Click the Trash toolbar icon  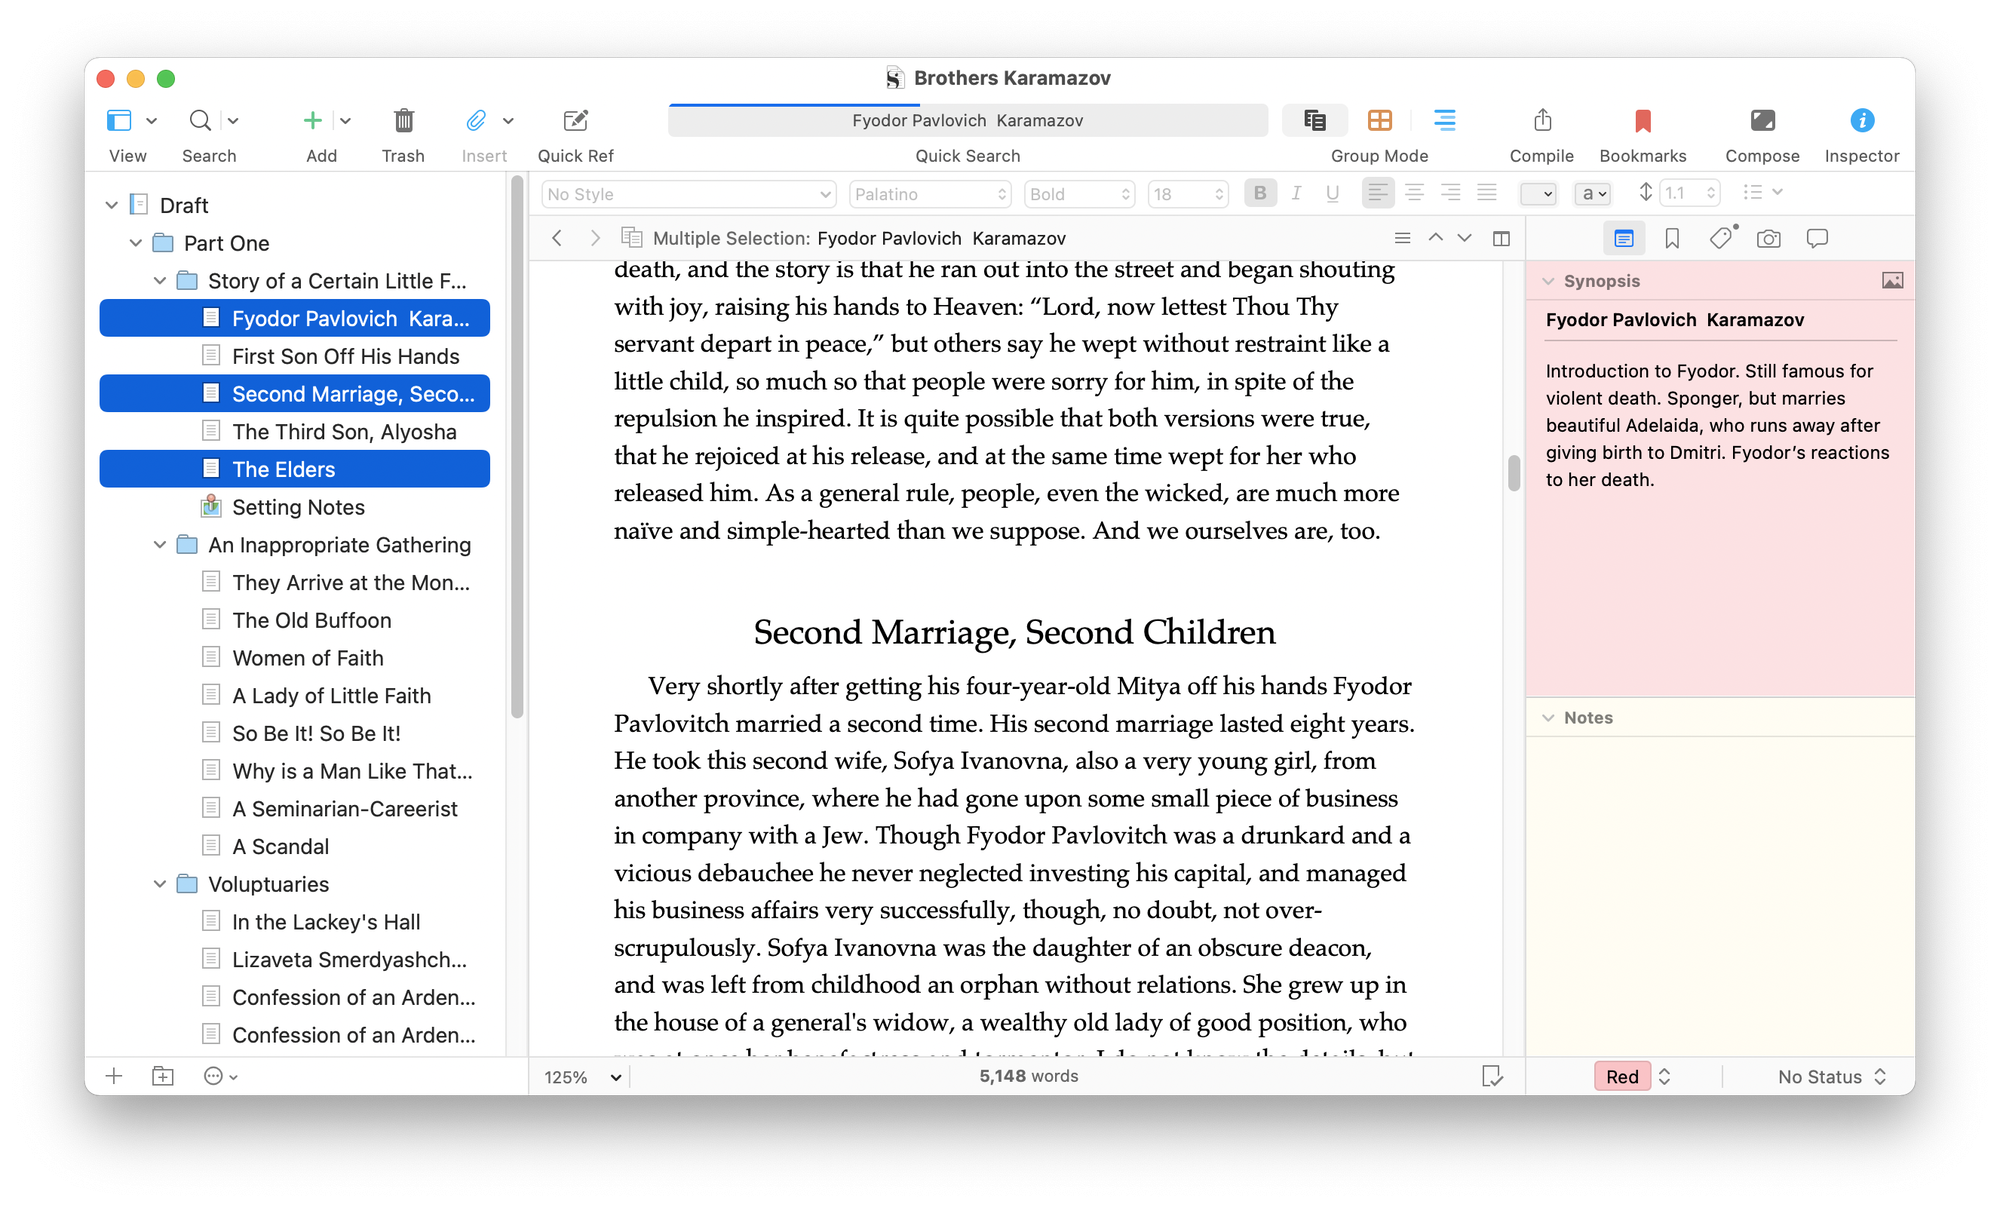[403, 121]
